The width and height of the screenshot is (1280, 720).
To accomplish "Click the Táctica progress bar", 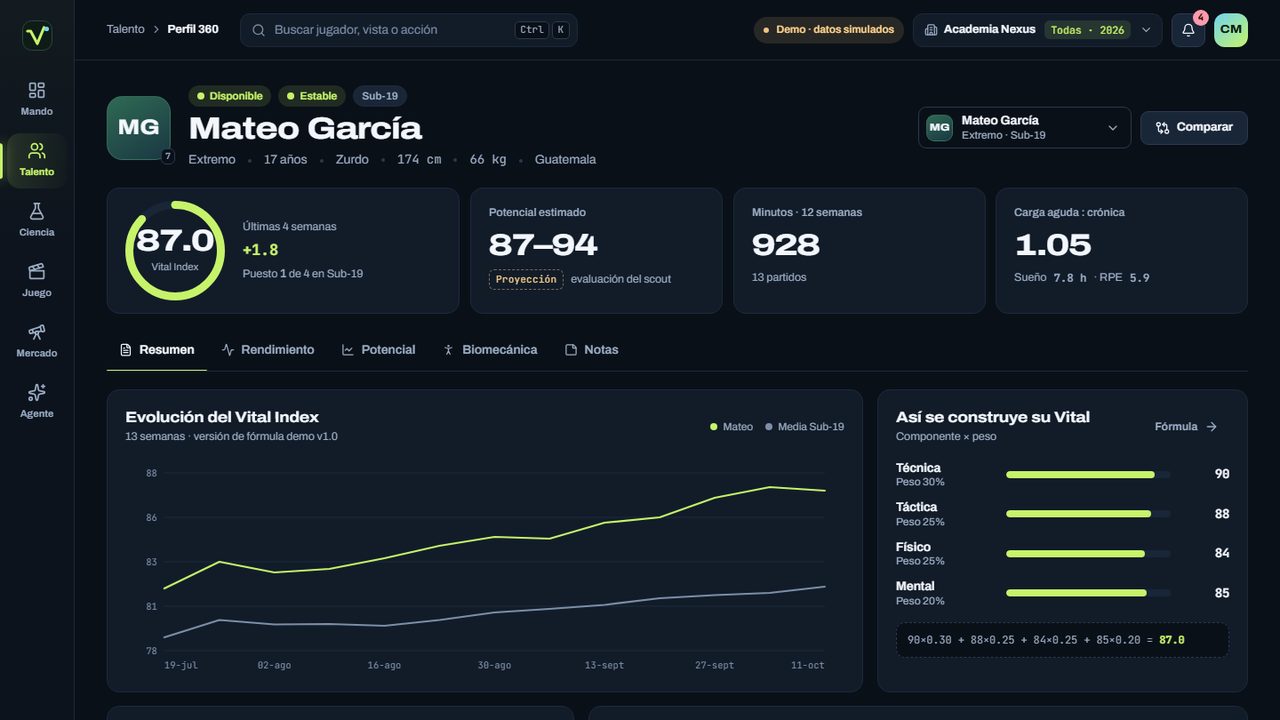I will [x=1088, y=514].
